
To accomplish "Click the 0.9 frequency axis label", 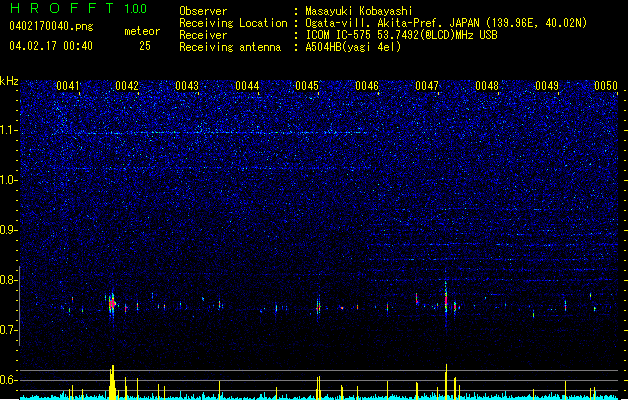I will coord(8,230).
